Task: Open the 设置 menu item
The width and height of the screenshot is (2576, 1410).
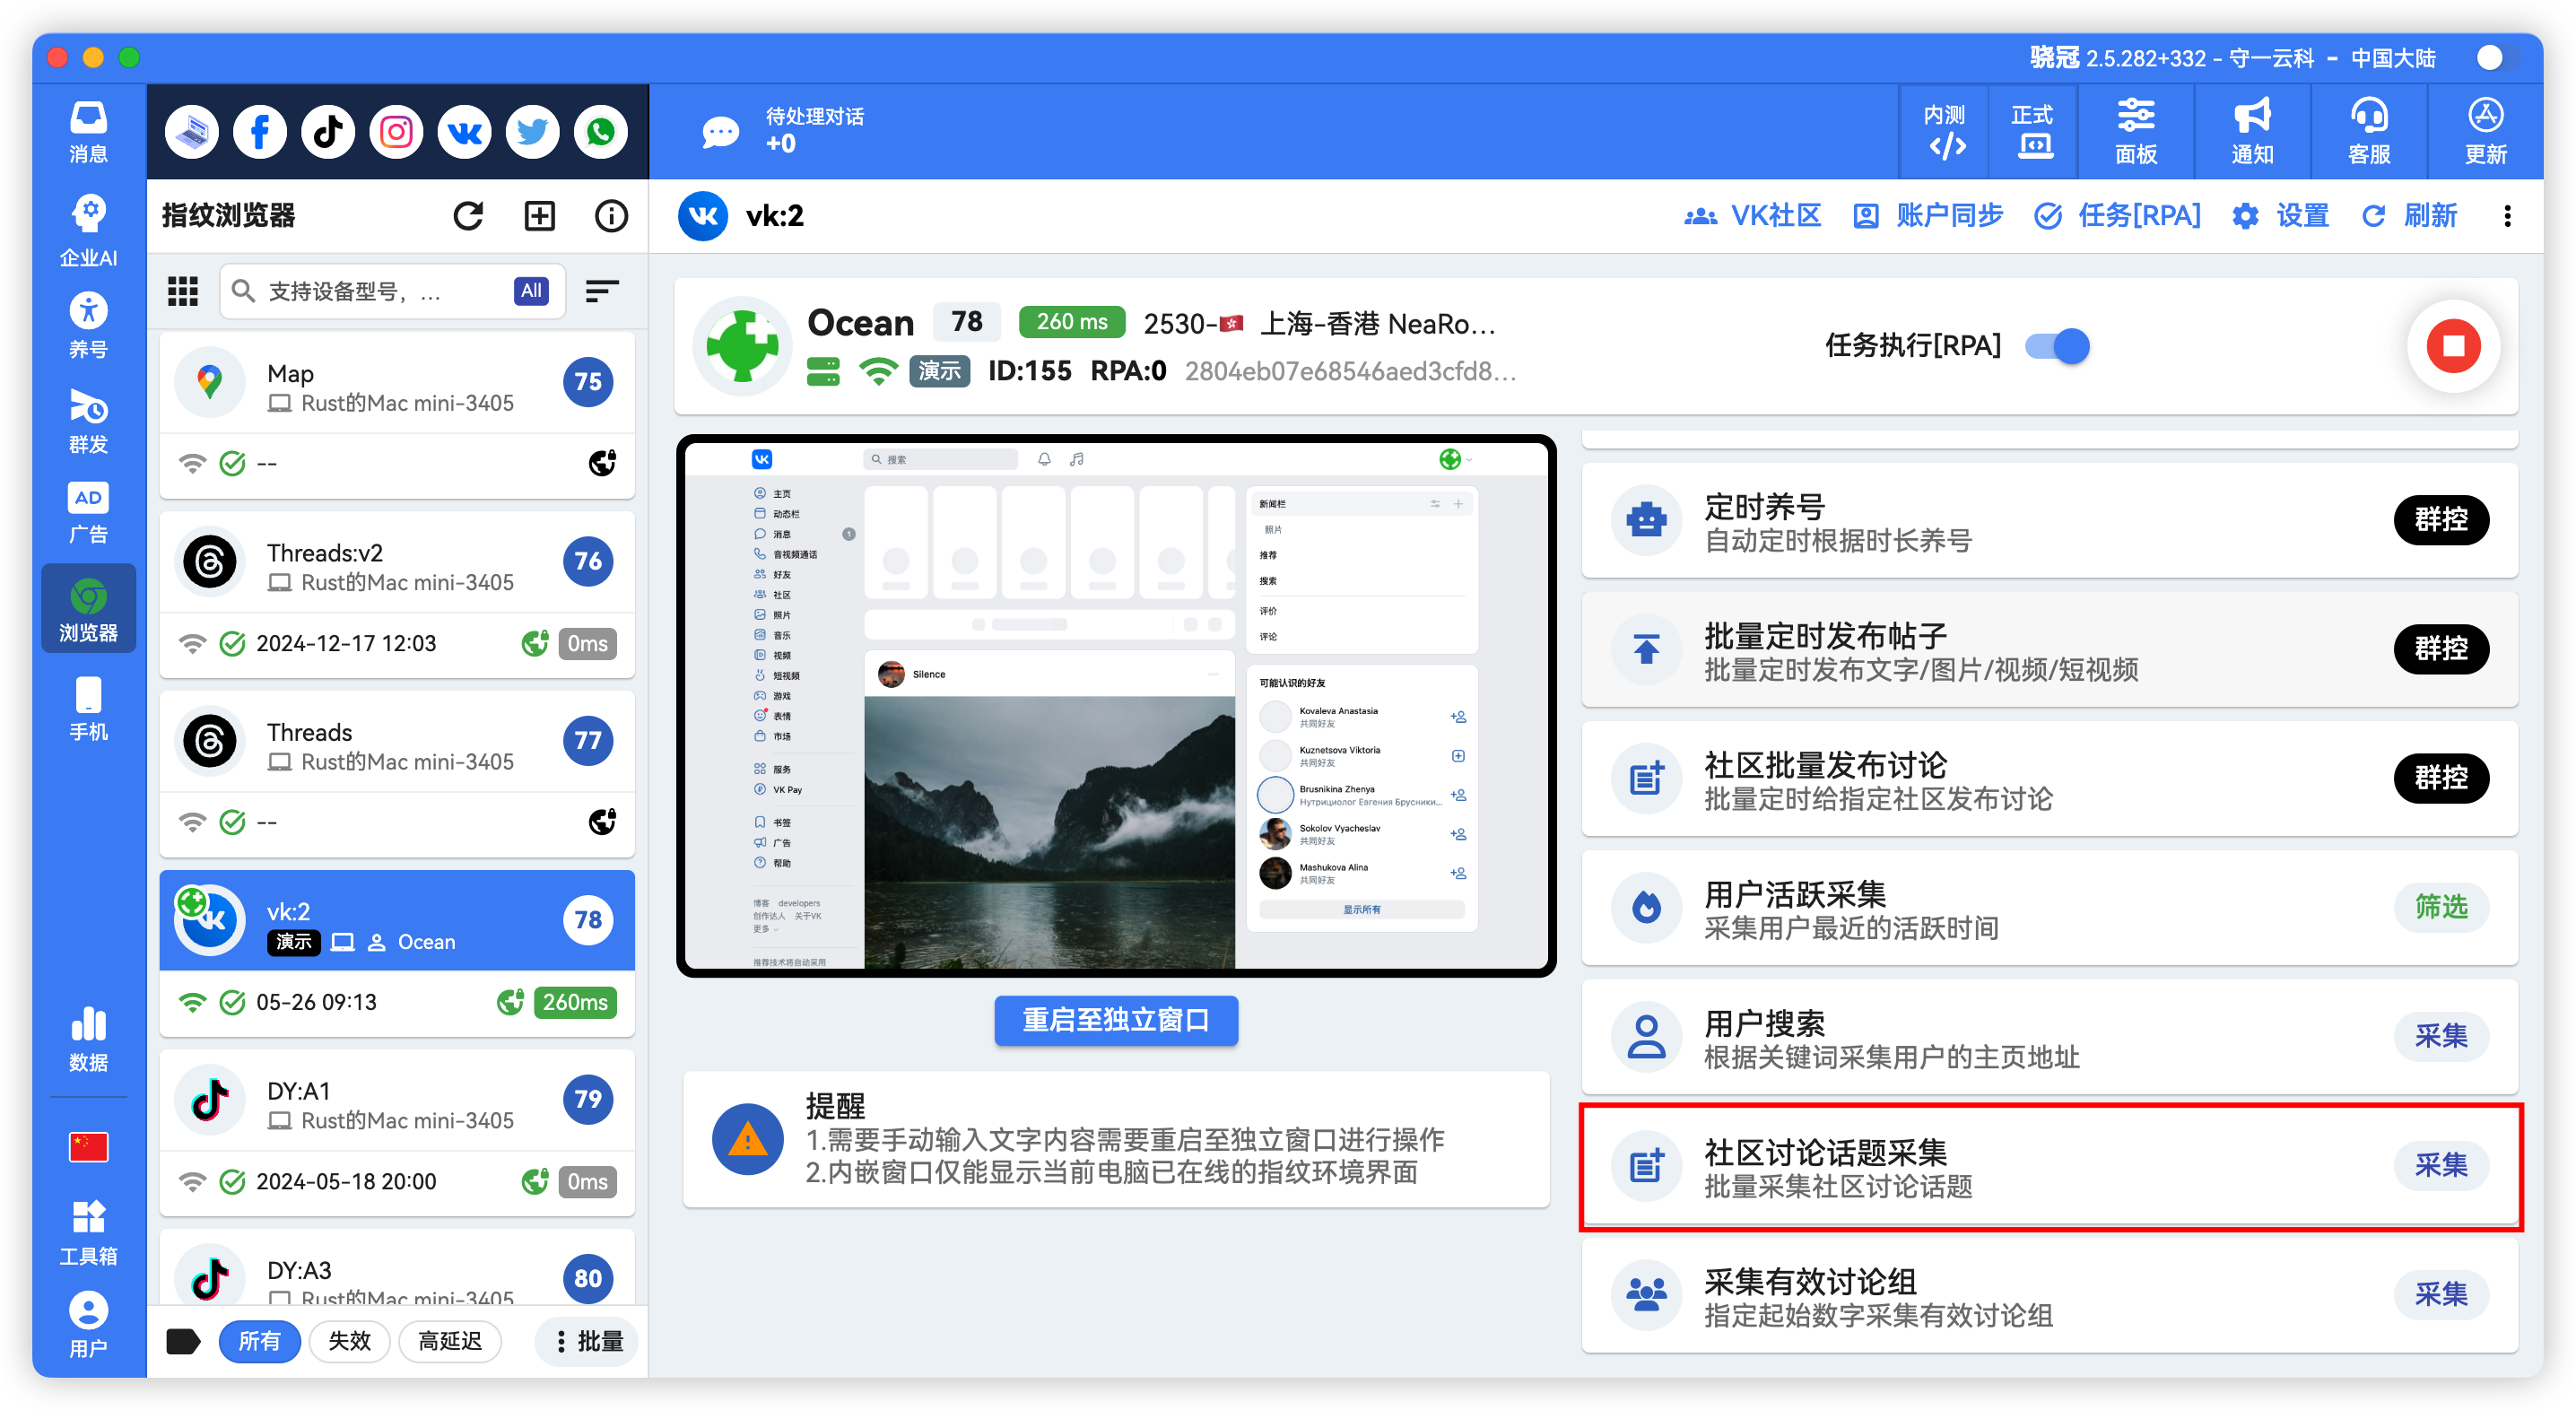Action: click(x=2281, y=215)
